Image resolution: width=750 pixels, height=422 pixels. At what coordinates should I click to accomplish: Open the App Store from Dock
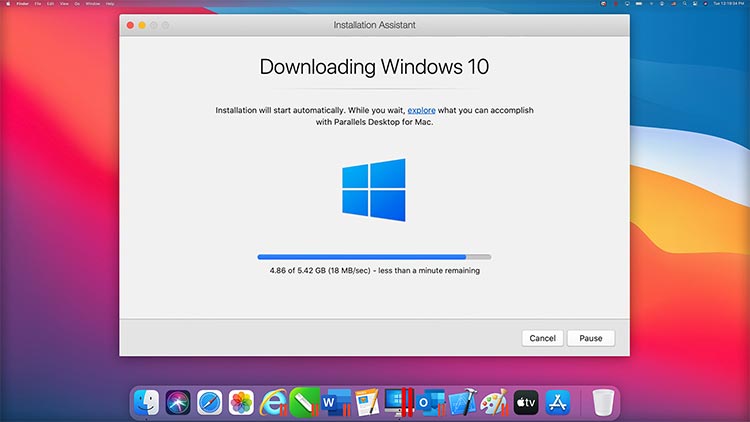point(558,402)
